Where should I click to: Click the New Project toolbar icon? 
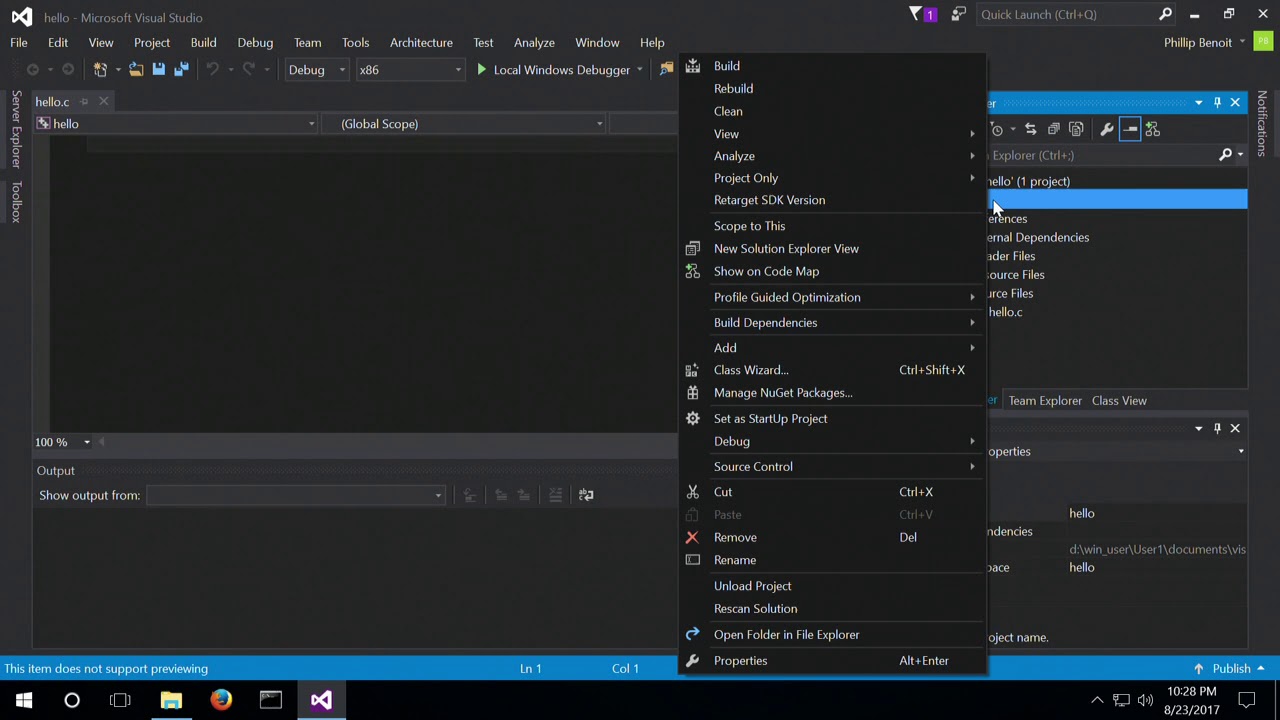(x=100, y=70)
